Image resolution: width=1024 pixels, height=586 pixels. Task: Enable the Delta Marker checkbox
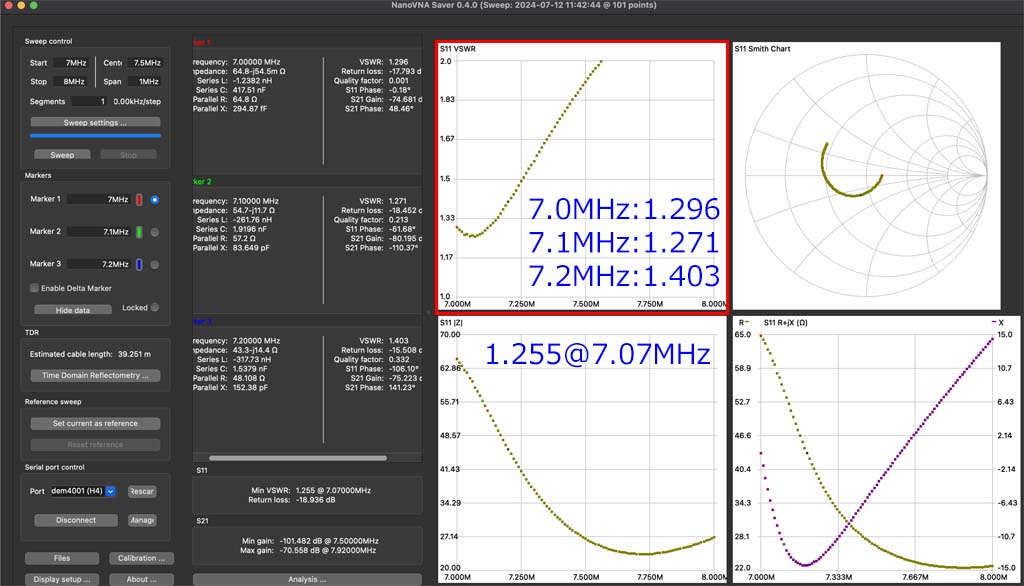[x=33, y=288]
